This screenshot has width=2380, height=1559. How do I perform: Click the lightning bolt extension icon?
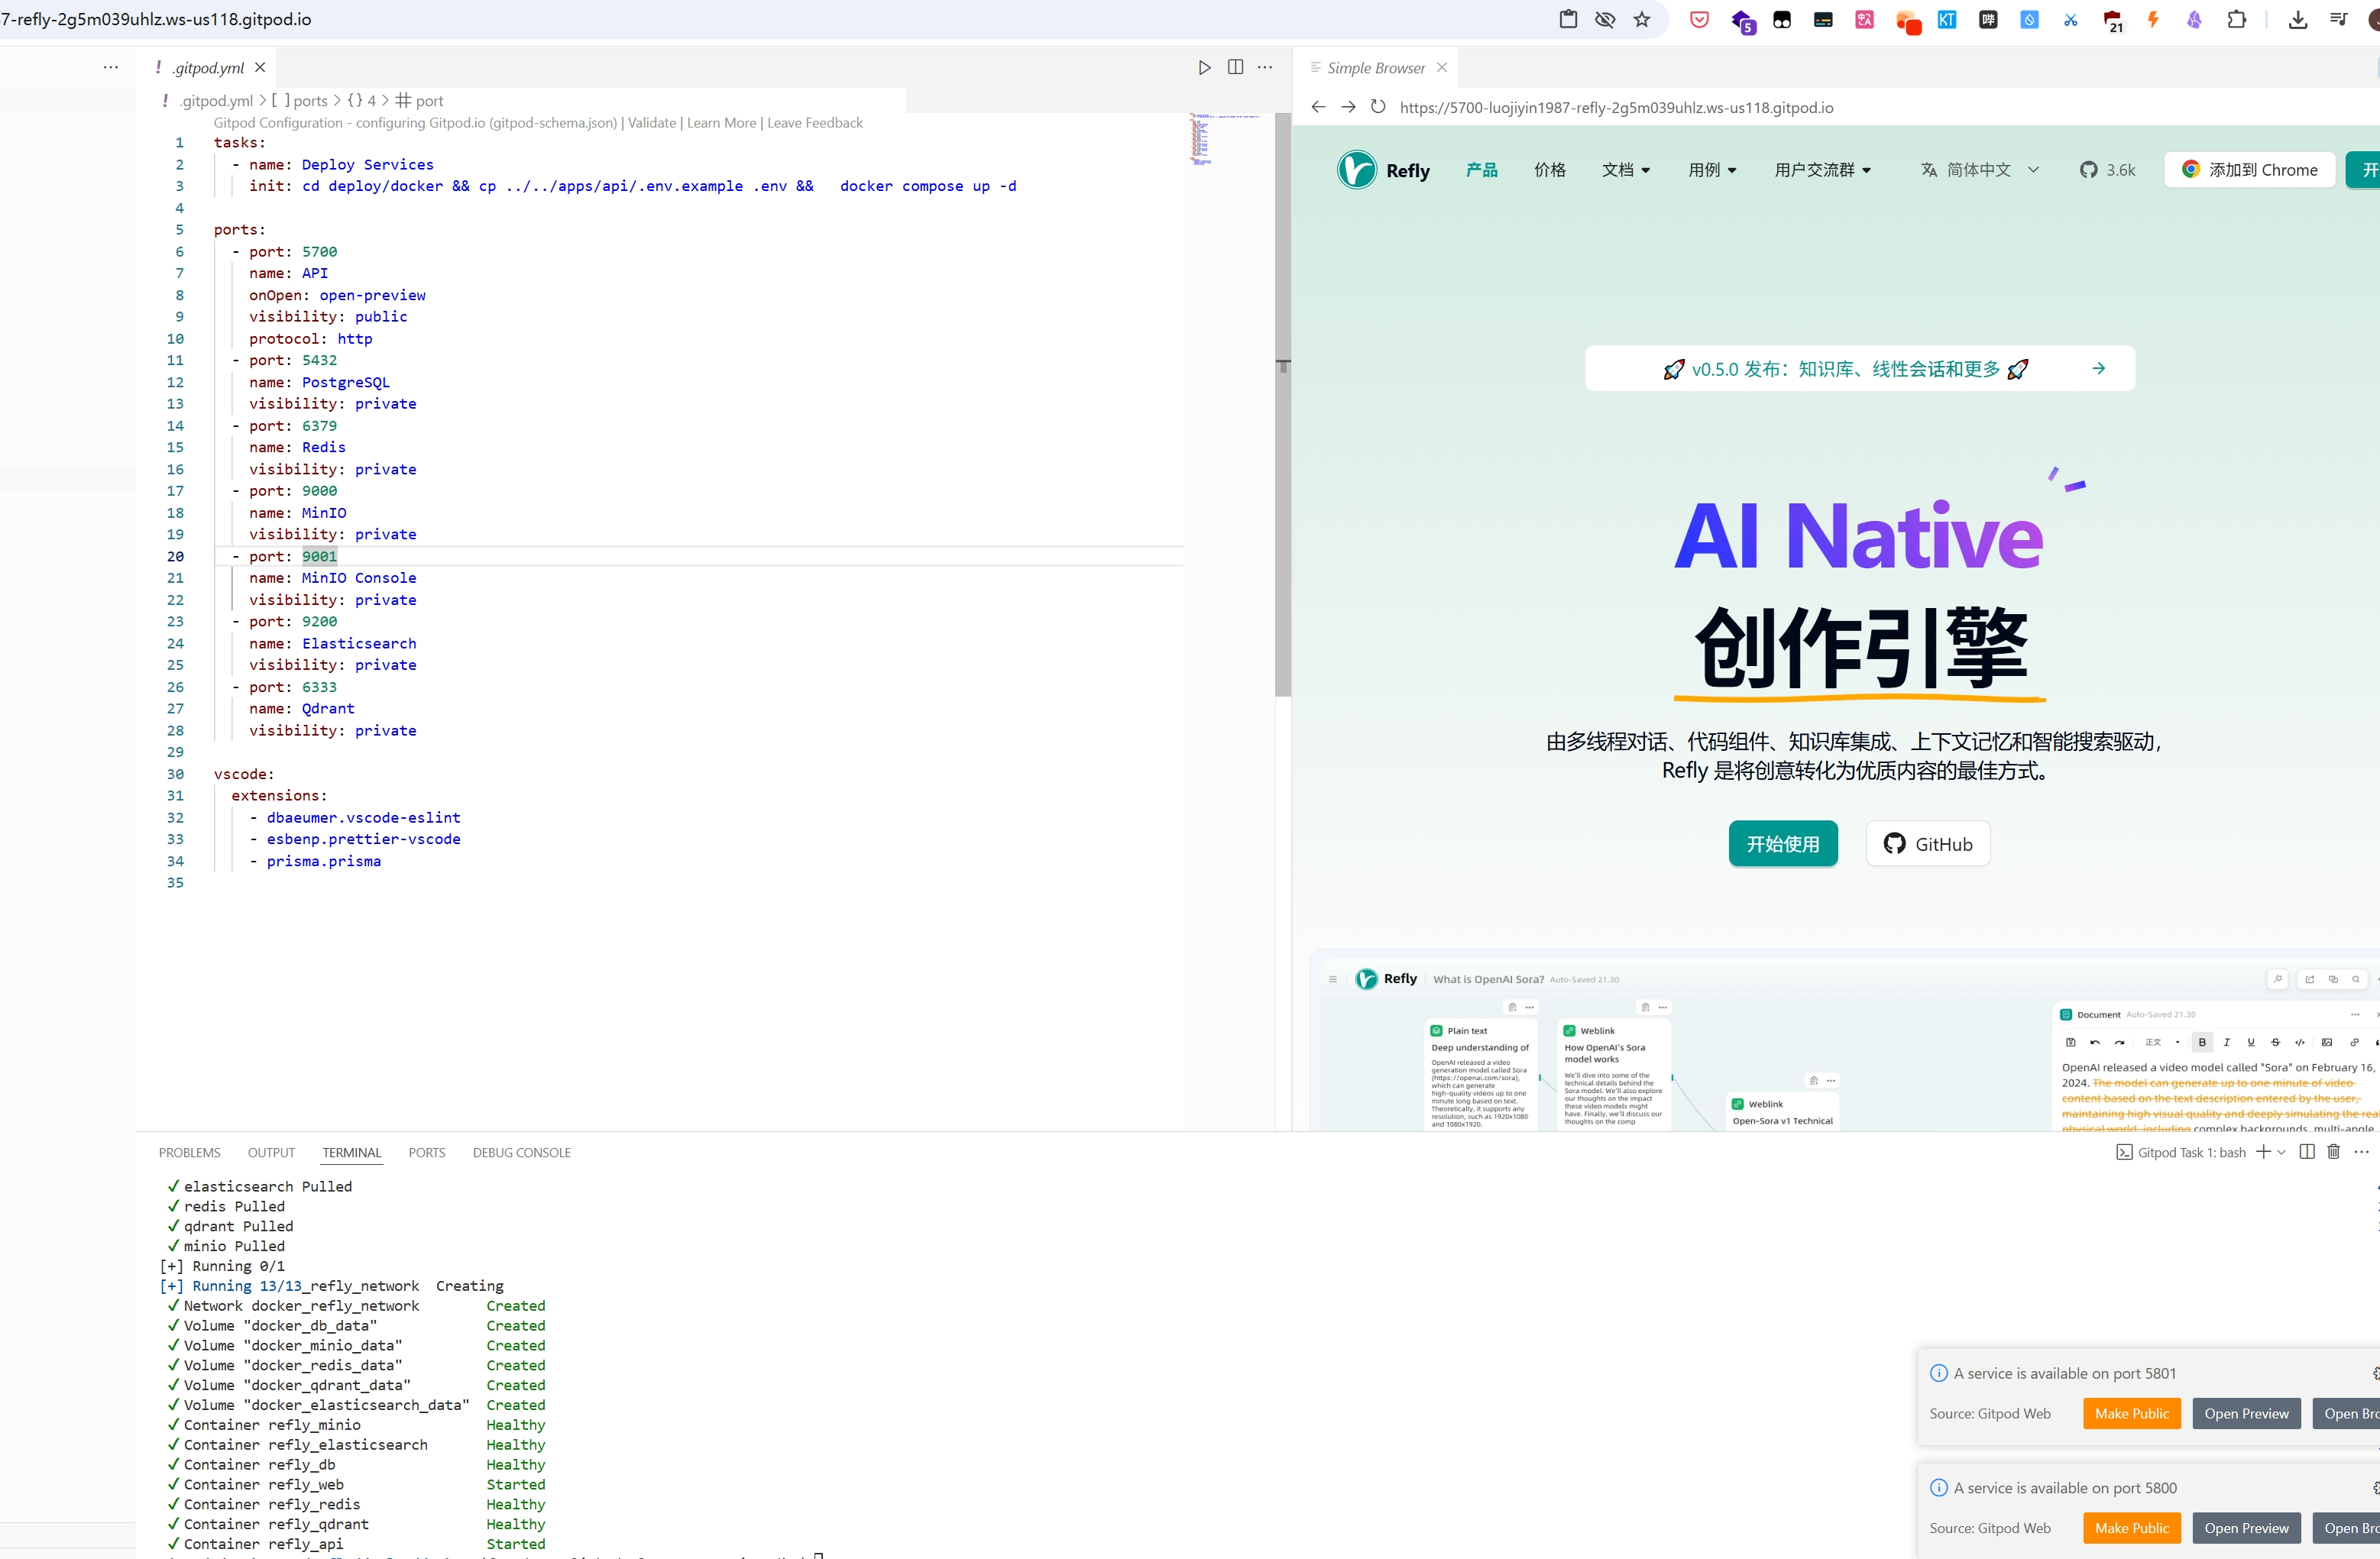[x=2152, y=19]
